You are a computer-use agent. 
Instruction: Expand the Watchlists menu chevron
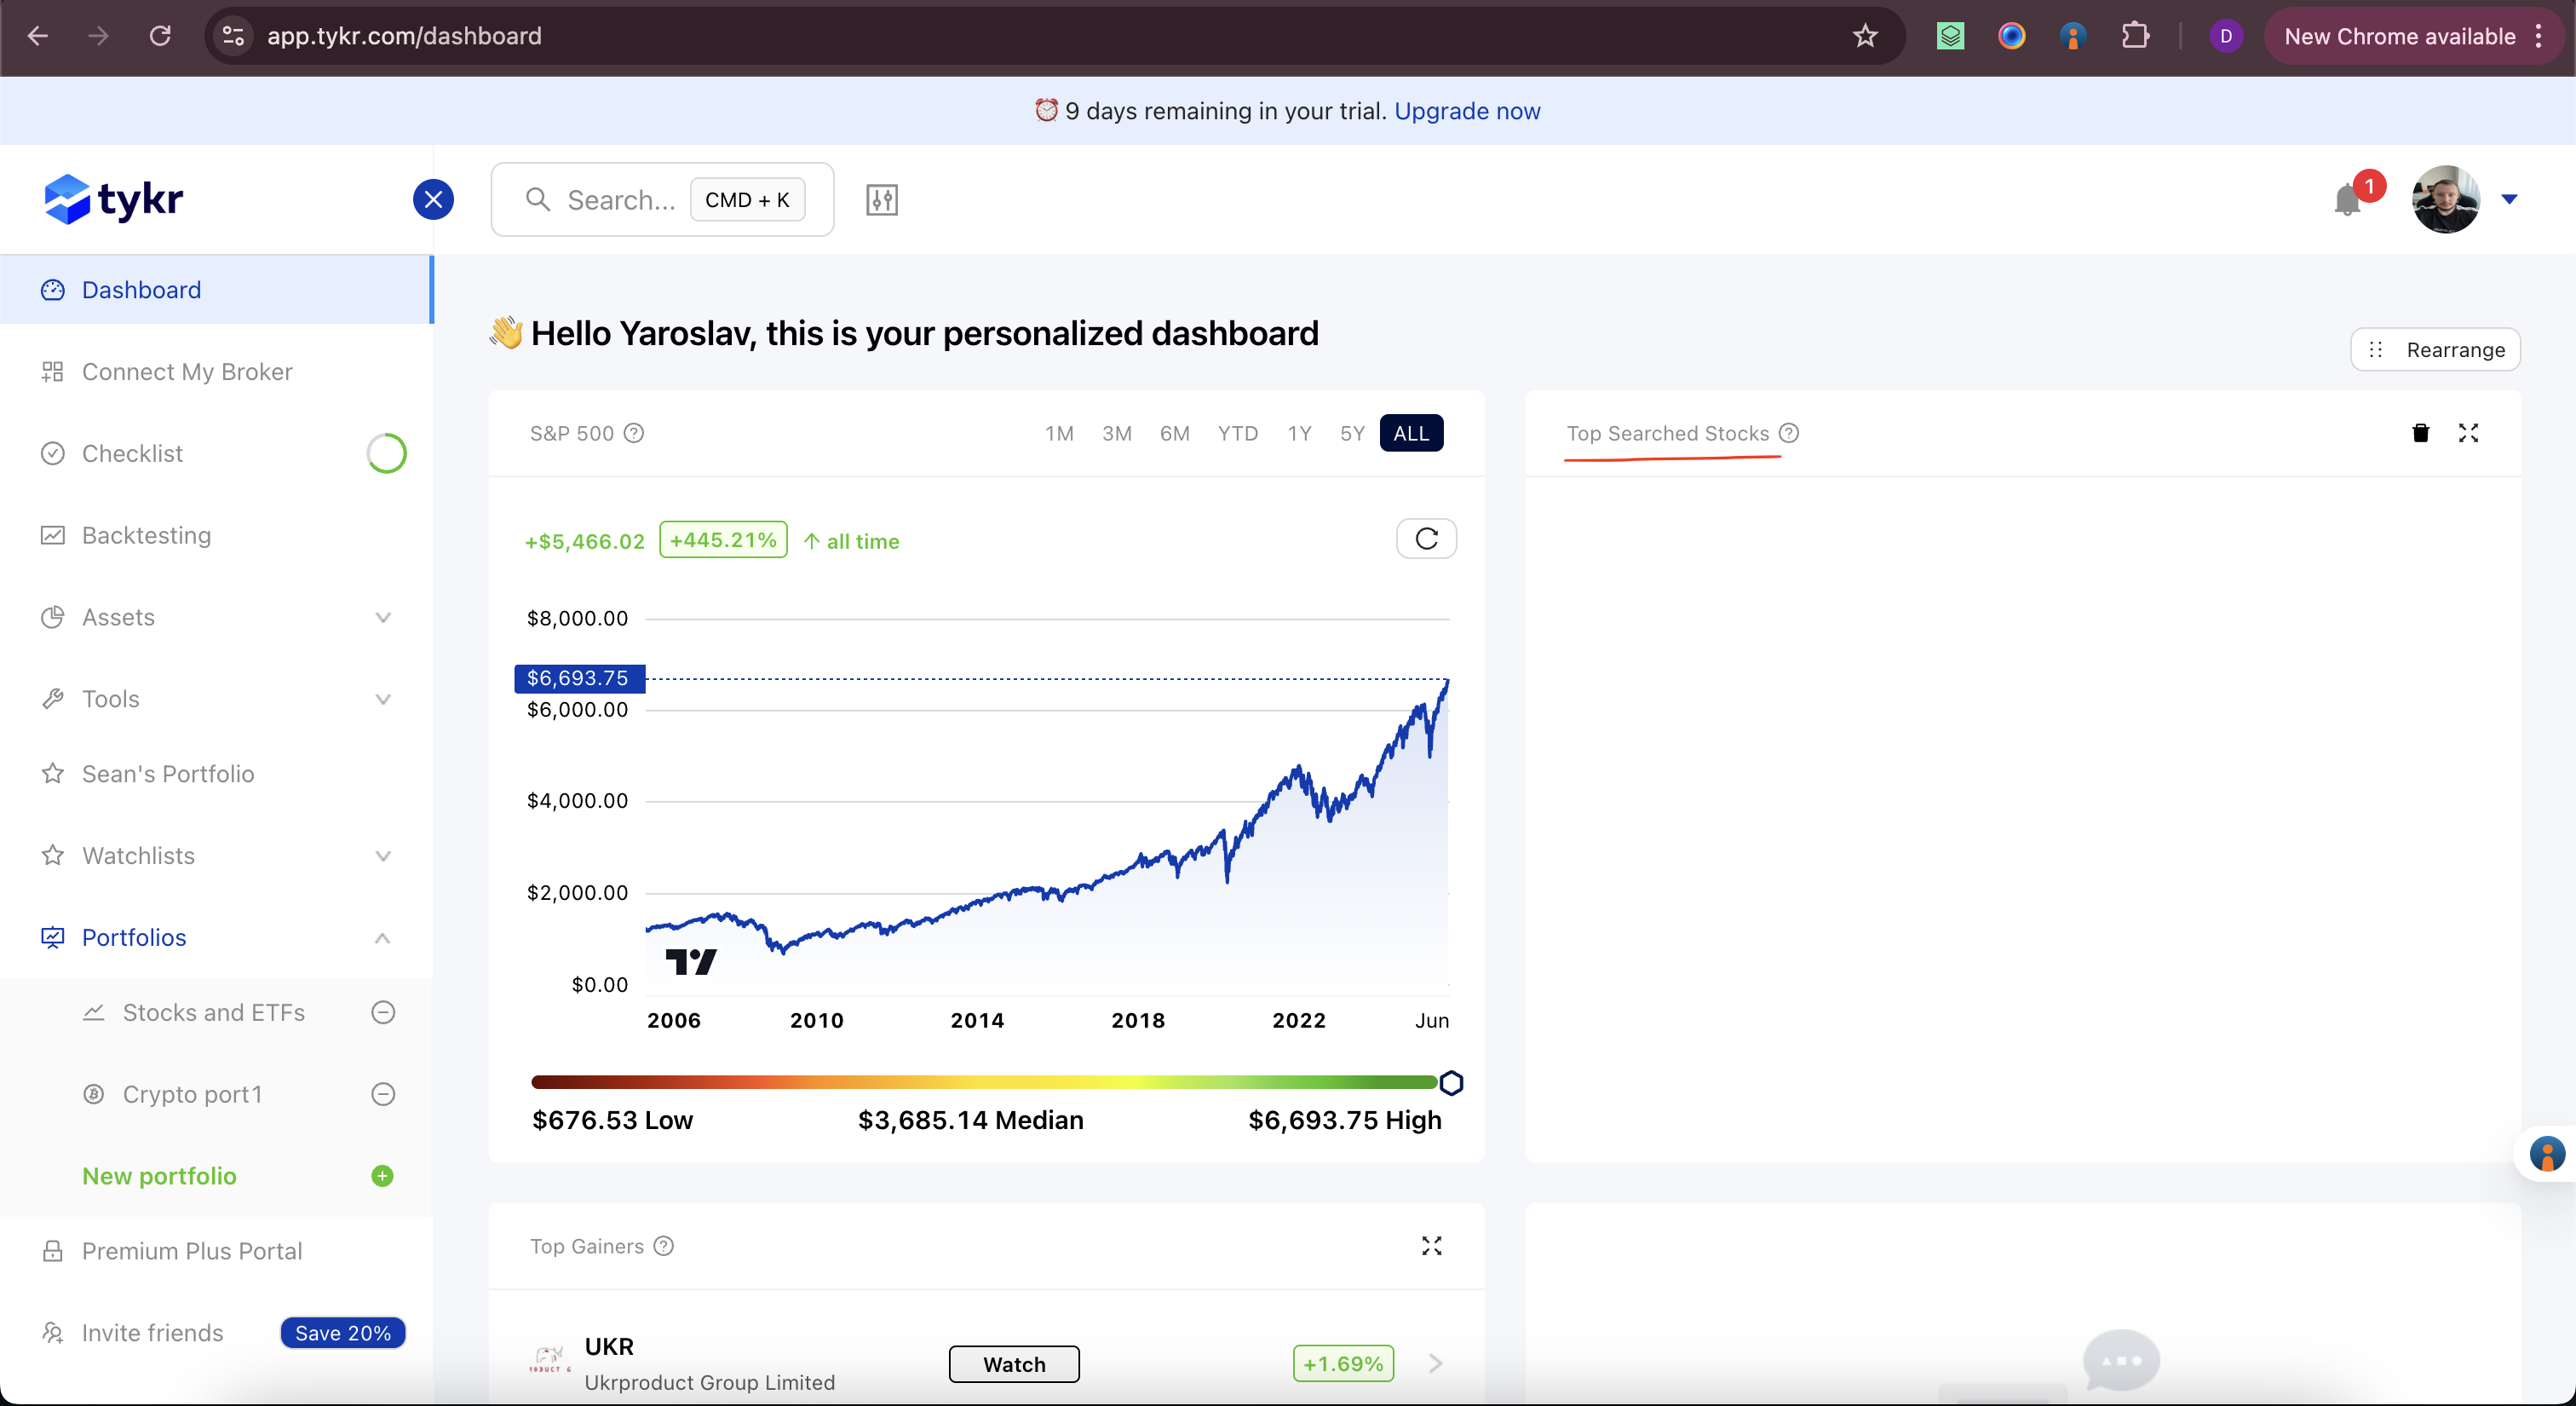[383, 856]
